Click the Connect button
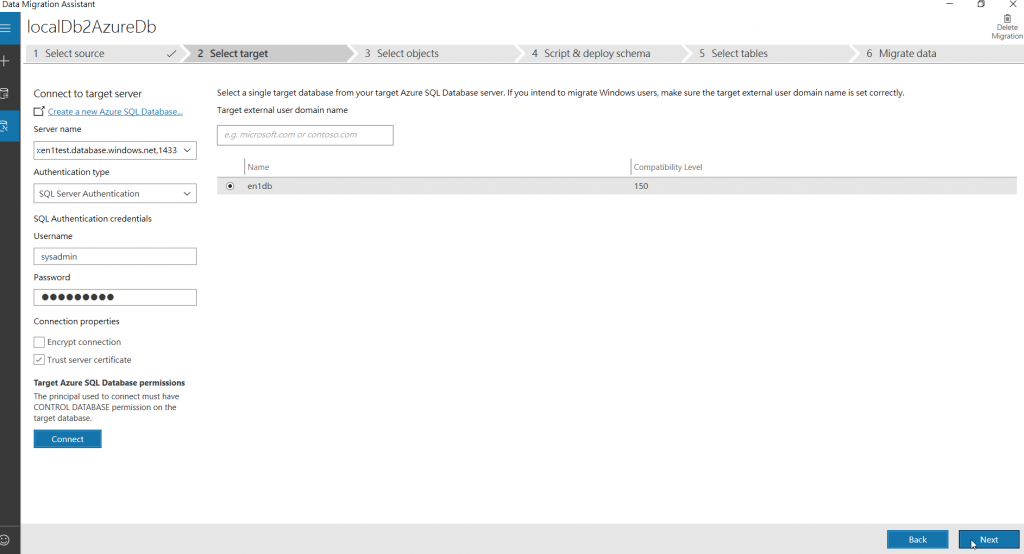This screenshot has width=1024, height=554. click(67, 439)
